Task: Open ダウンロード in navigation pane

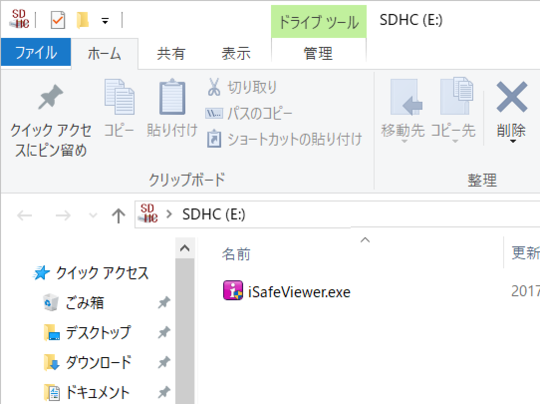Action: click(98, 362)
